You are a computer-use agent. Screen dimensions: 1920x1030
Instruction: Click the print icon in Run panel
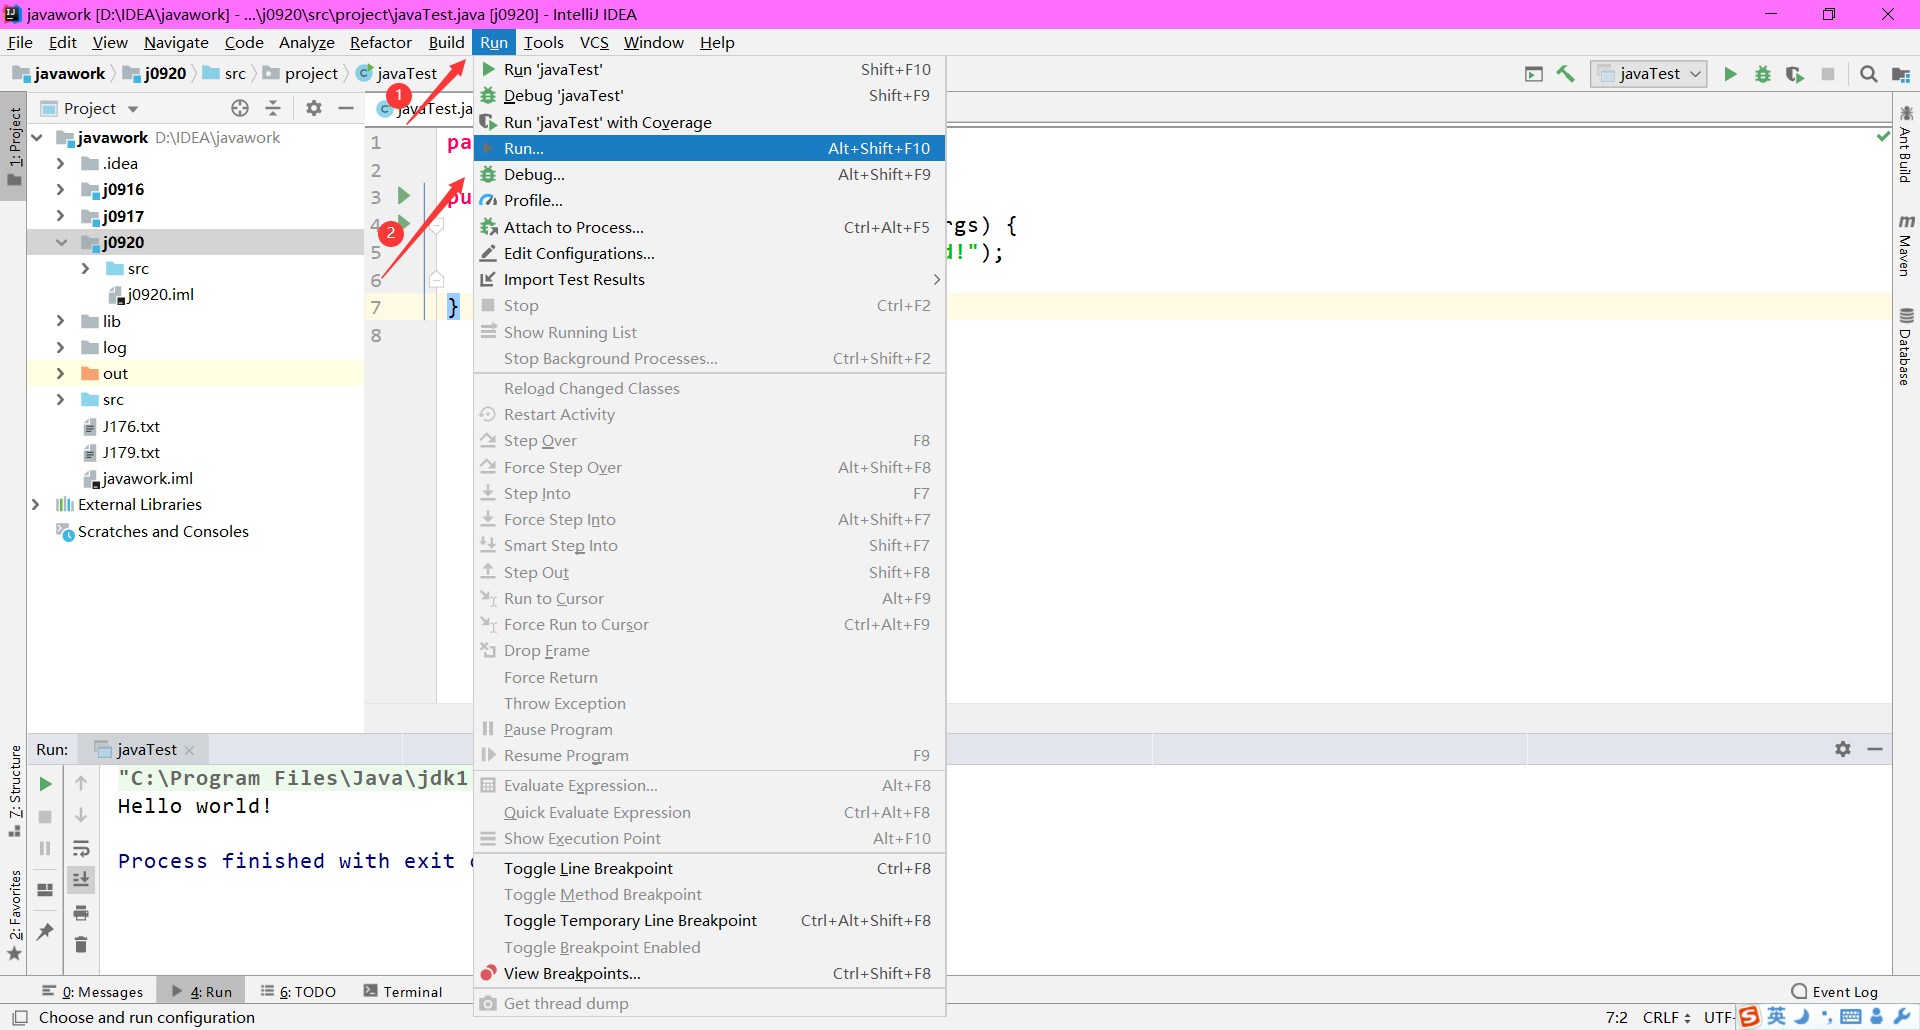81,912
